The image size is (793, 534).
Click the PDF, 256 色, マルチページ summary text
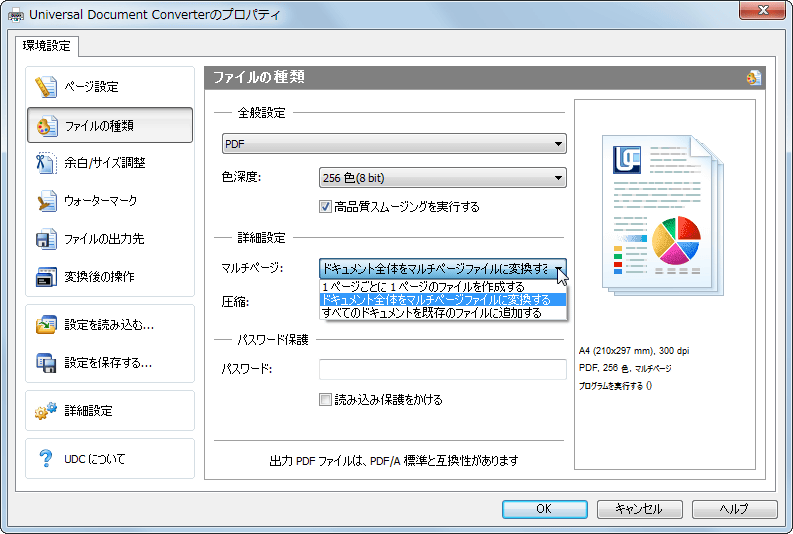pos(625,368)
